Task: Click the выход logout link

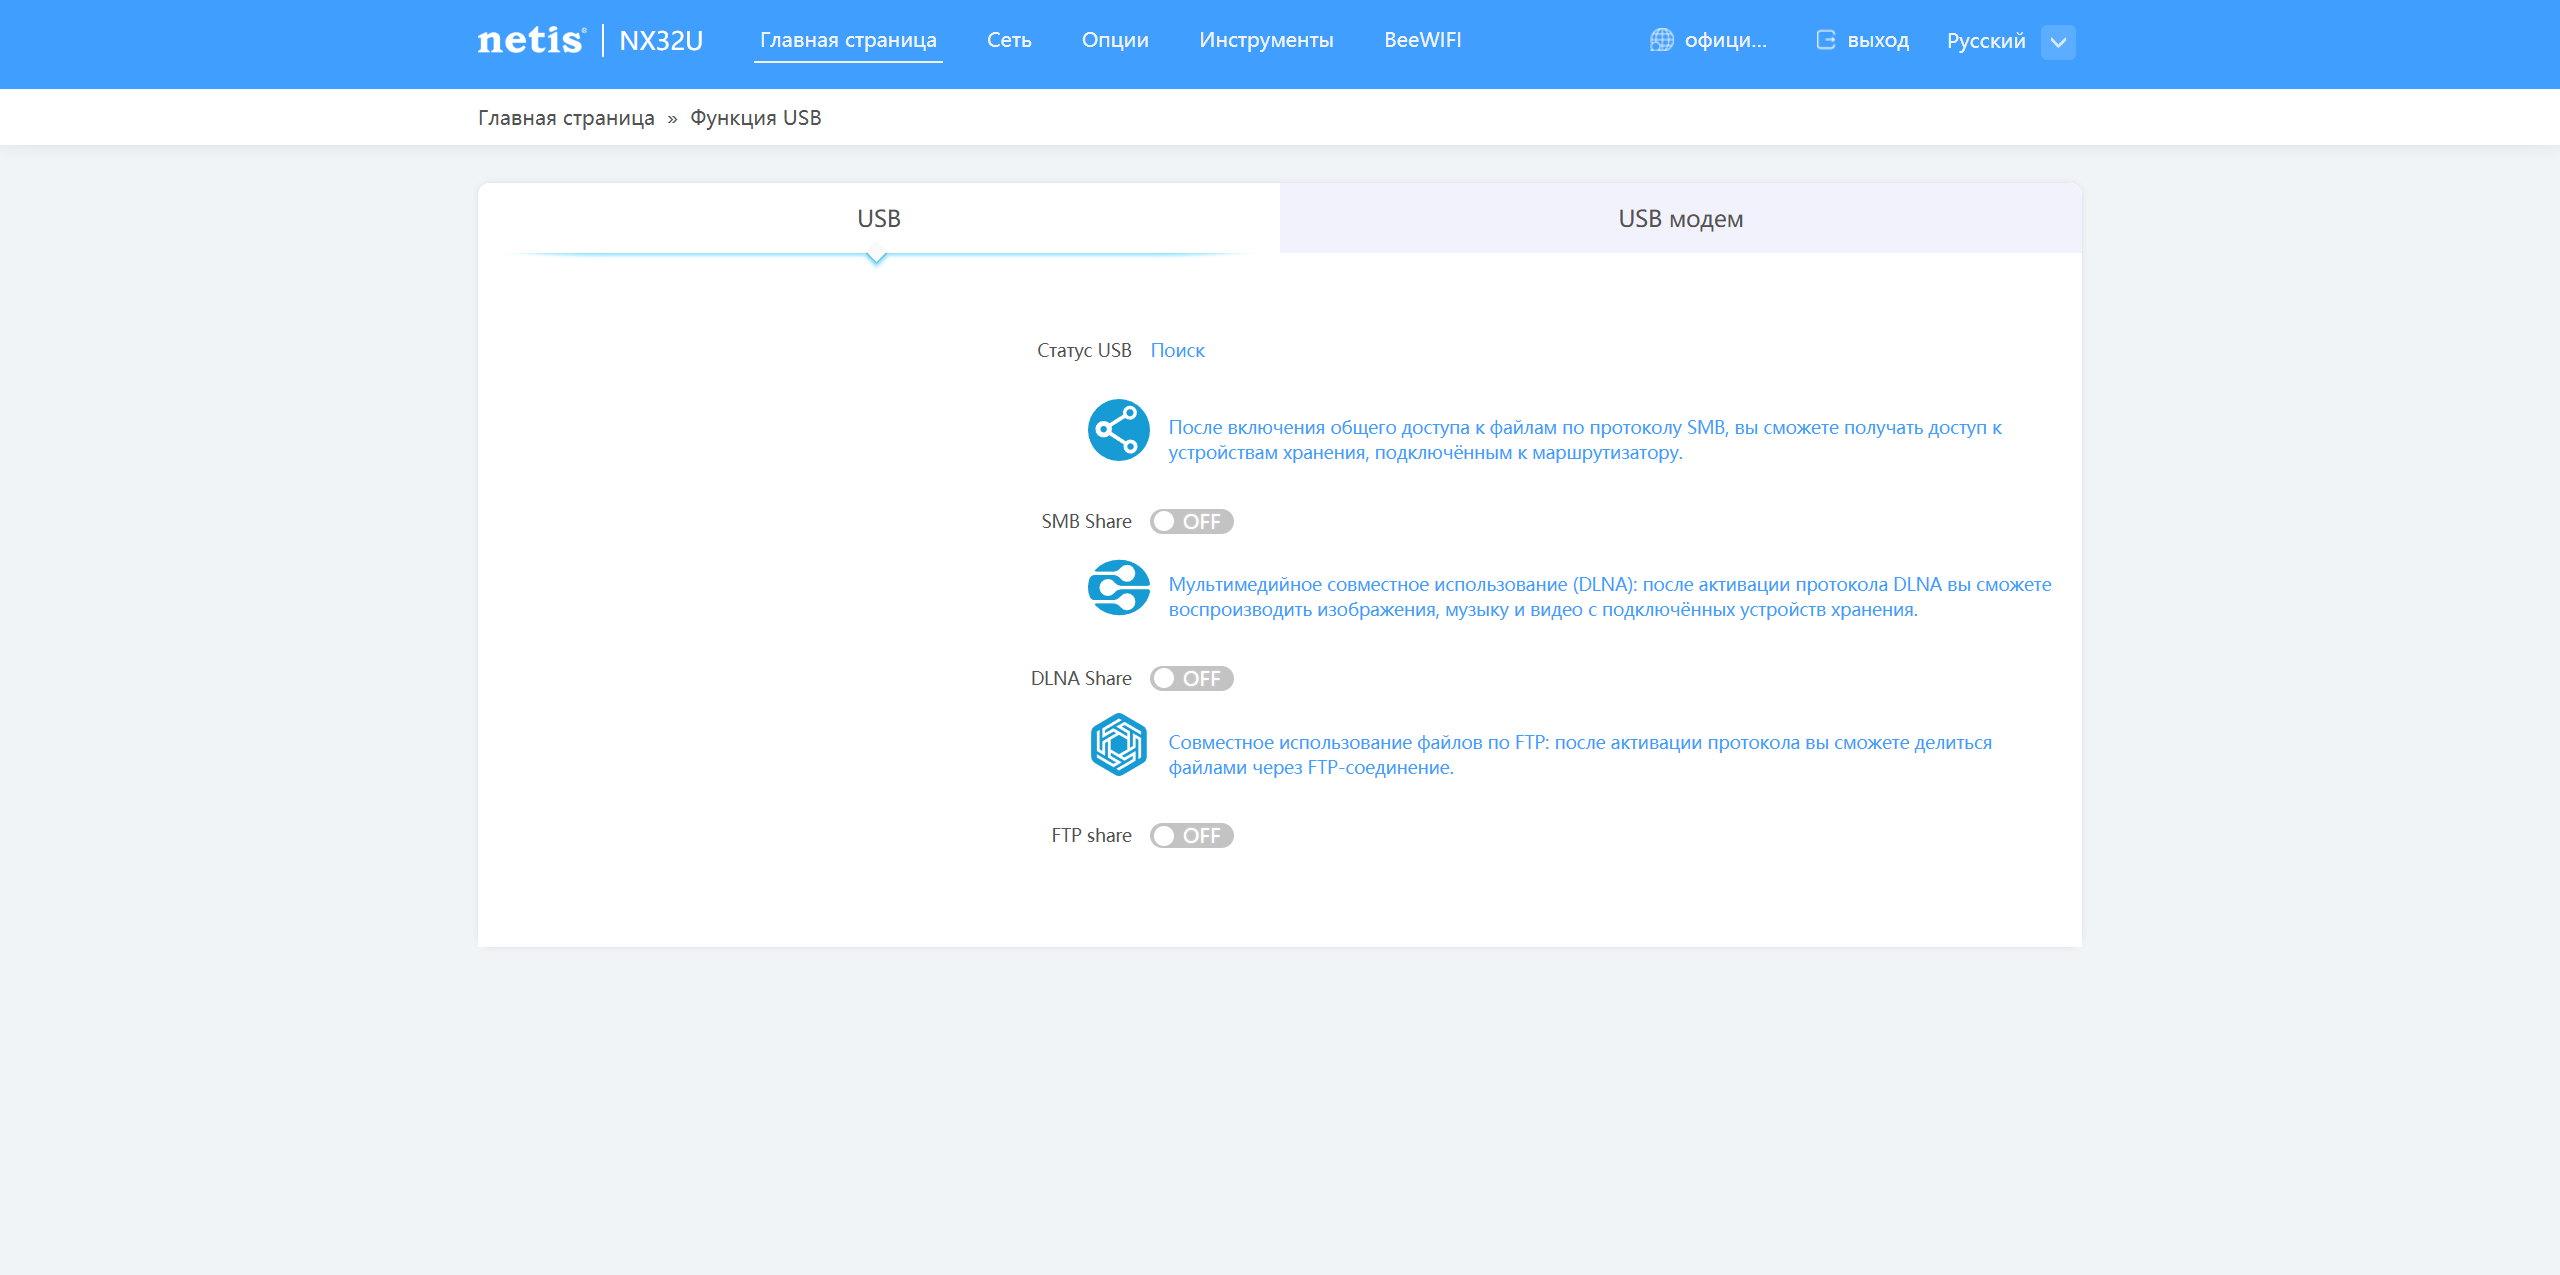Action: click(x=1877, y=41)
